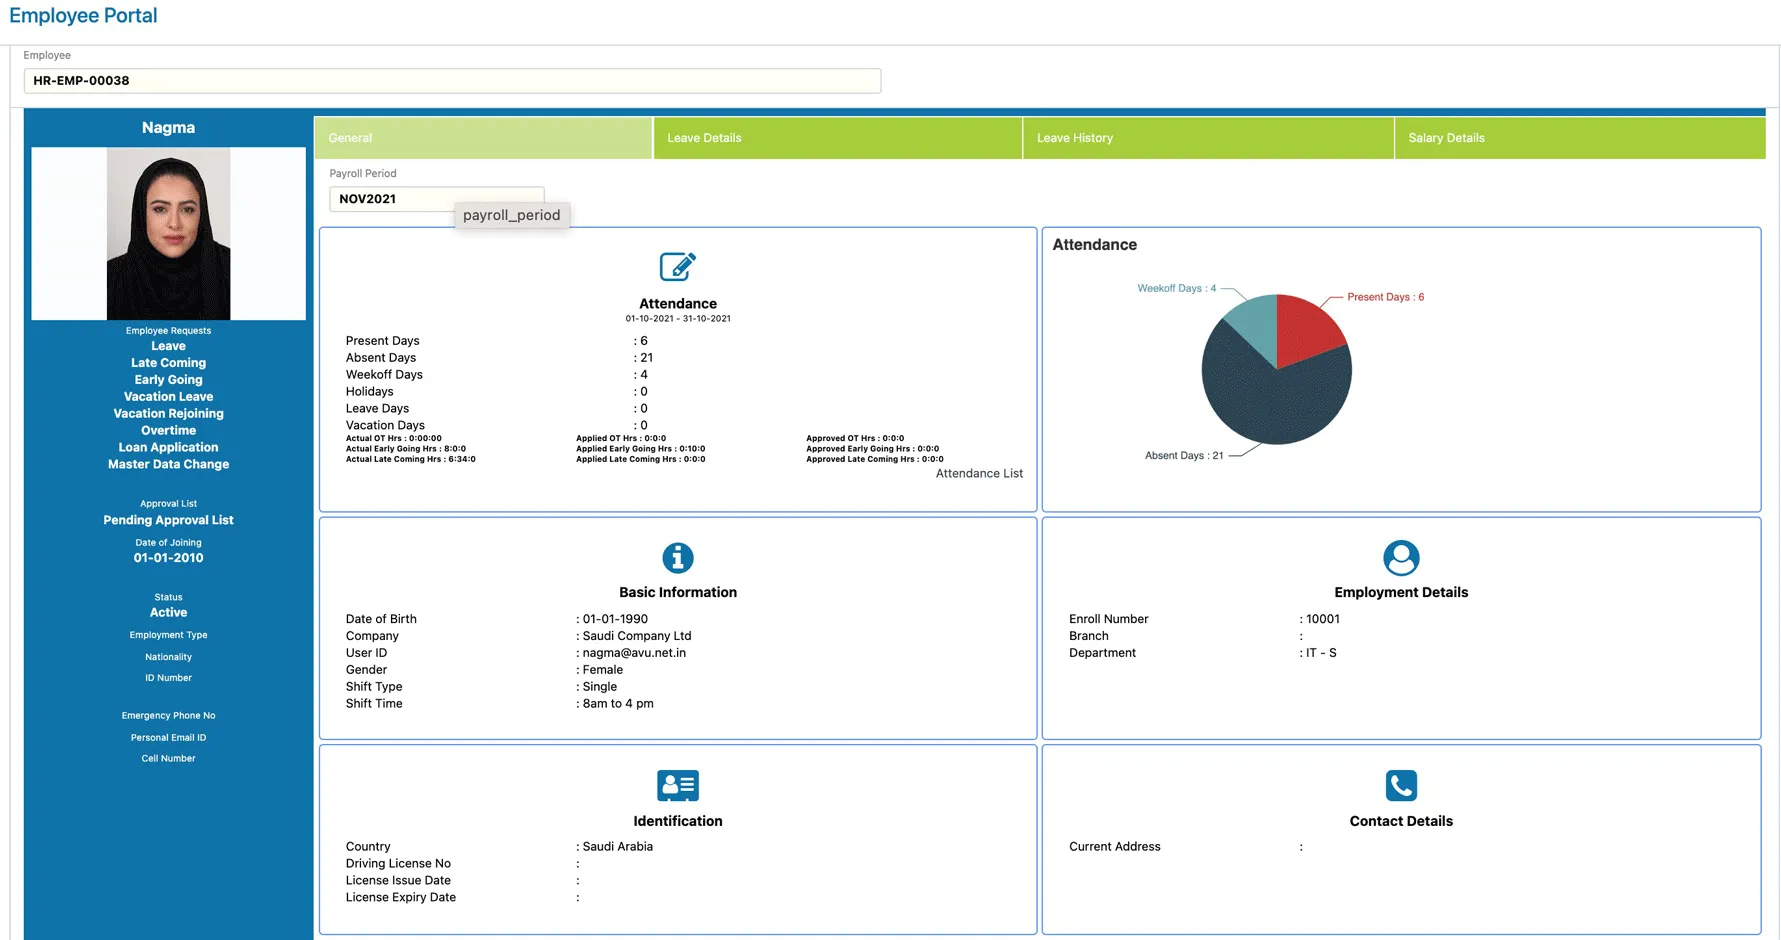Open the Loan Application page

click(x=167, y=447)
